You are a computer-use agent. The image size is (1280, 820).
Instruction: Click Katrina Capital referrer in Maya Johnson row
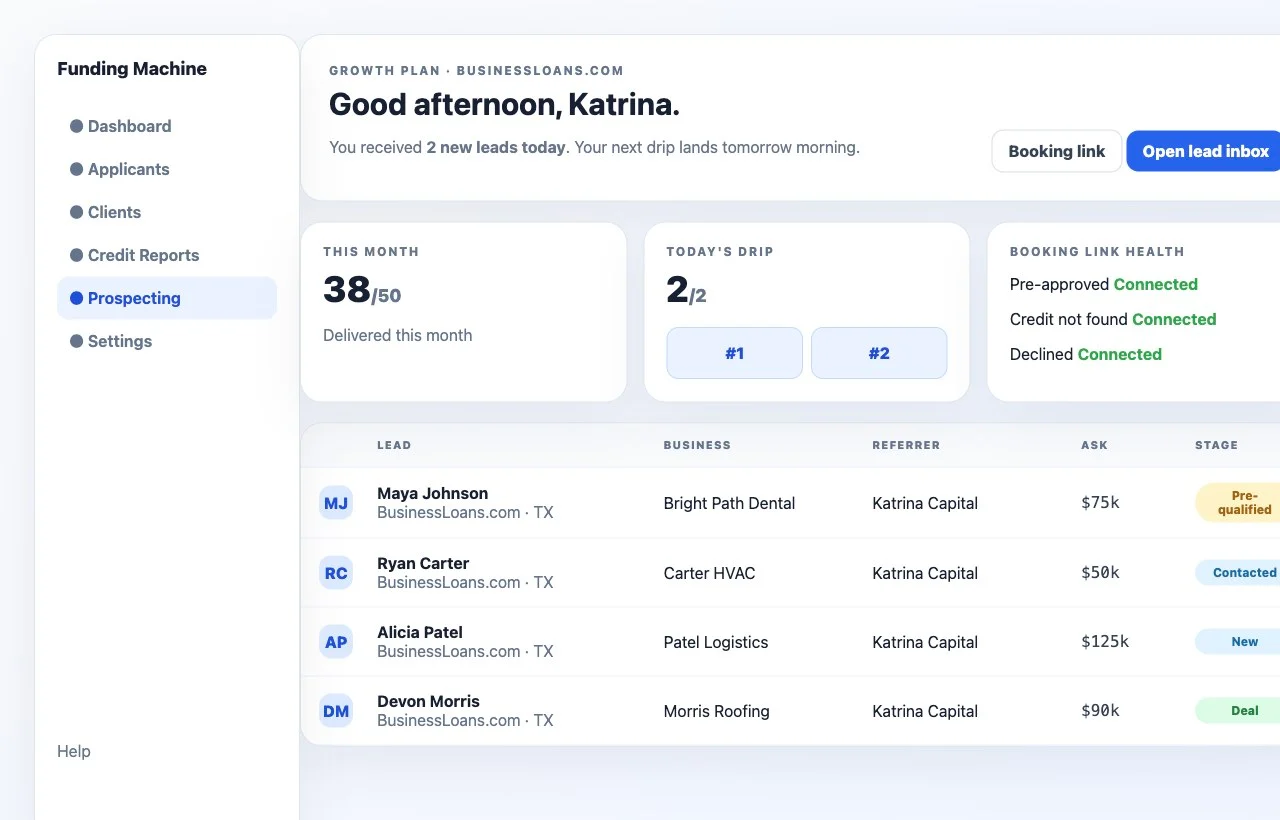point(925,503)
